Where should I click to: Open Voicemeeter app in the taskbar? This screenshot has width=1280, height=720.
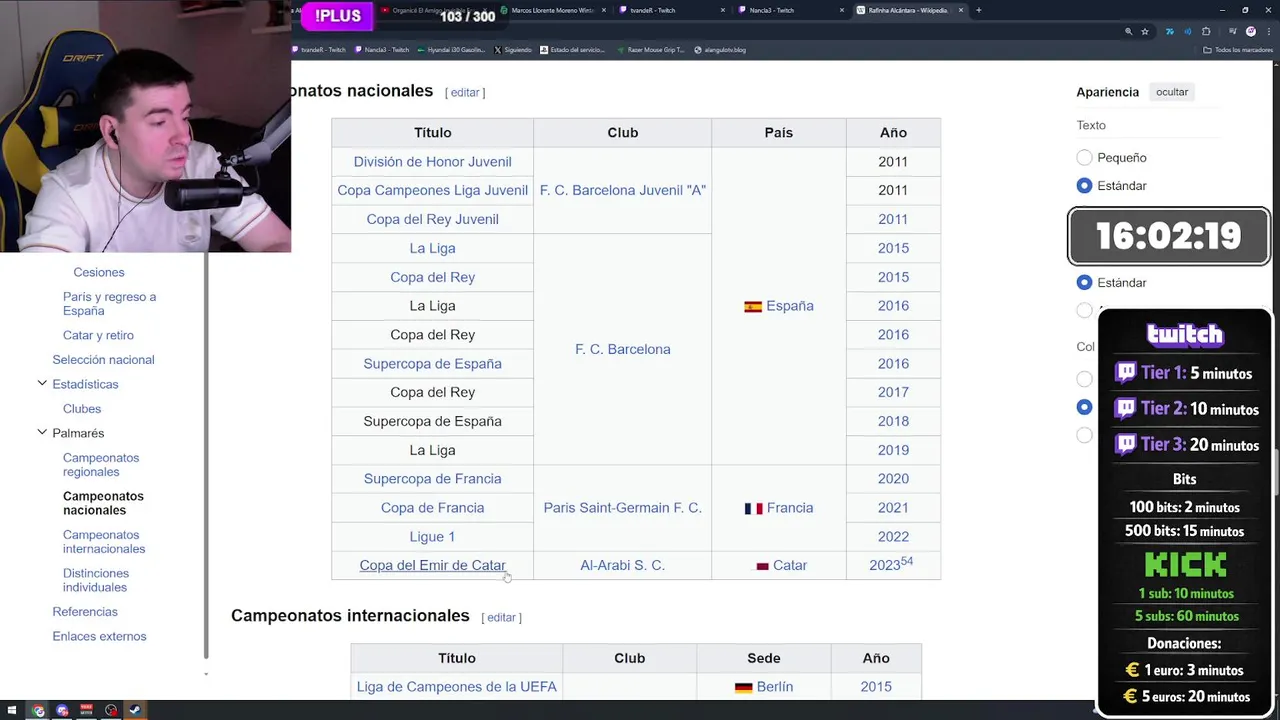[86, 710]
